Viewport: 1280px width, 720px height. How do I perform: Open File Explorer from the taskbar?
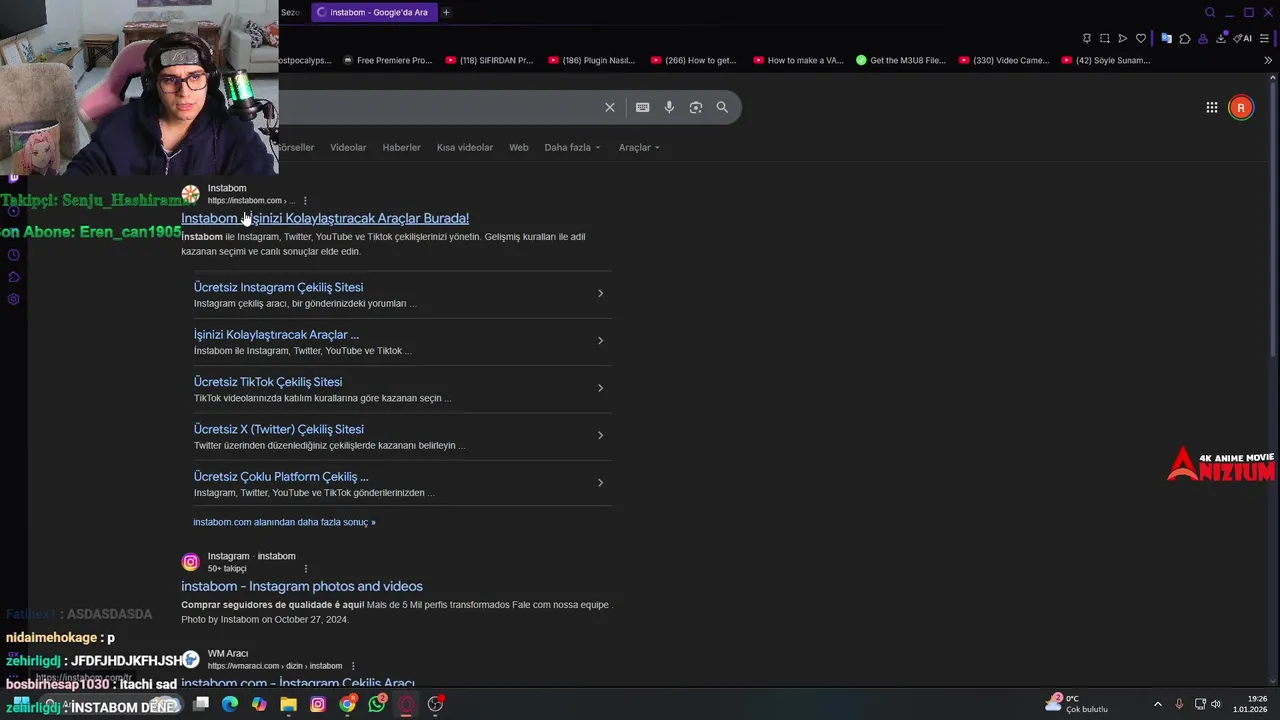point(288,704)
